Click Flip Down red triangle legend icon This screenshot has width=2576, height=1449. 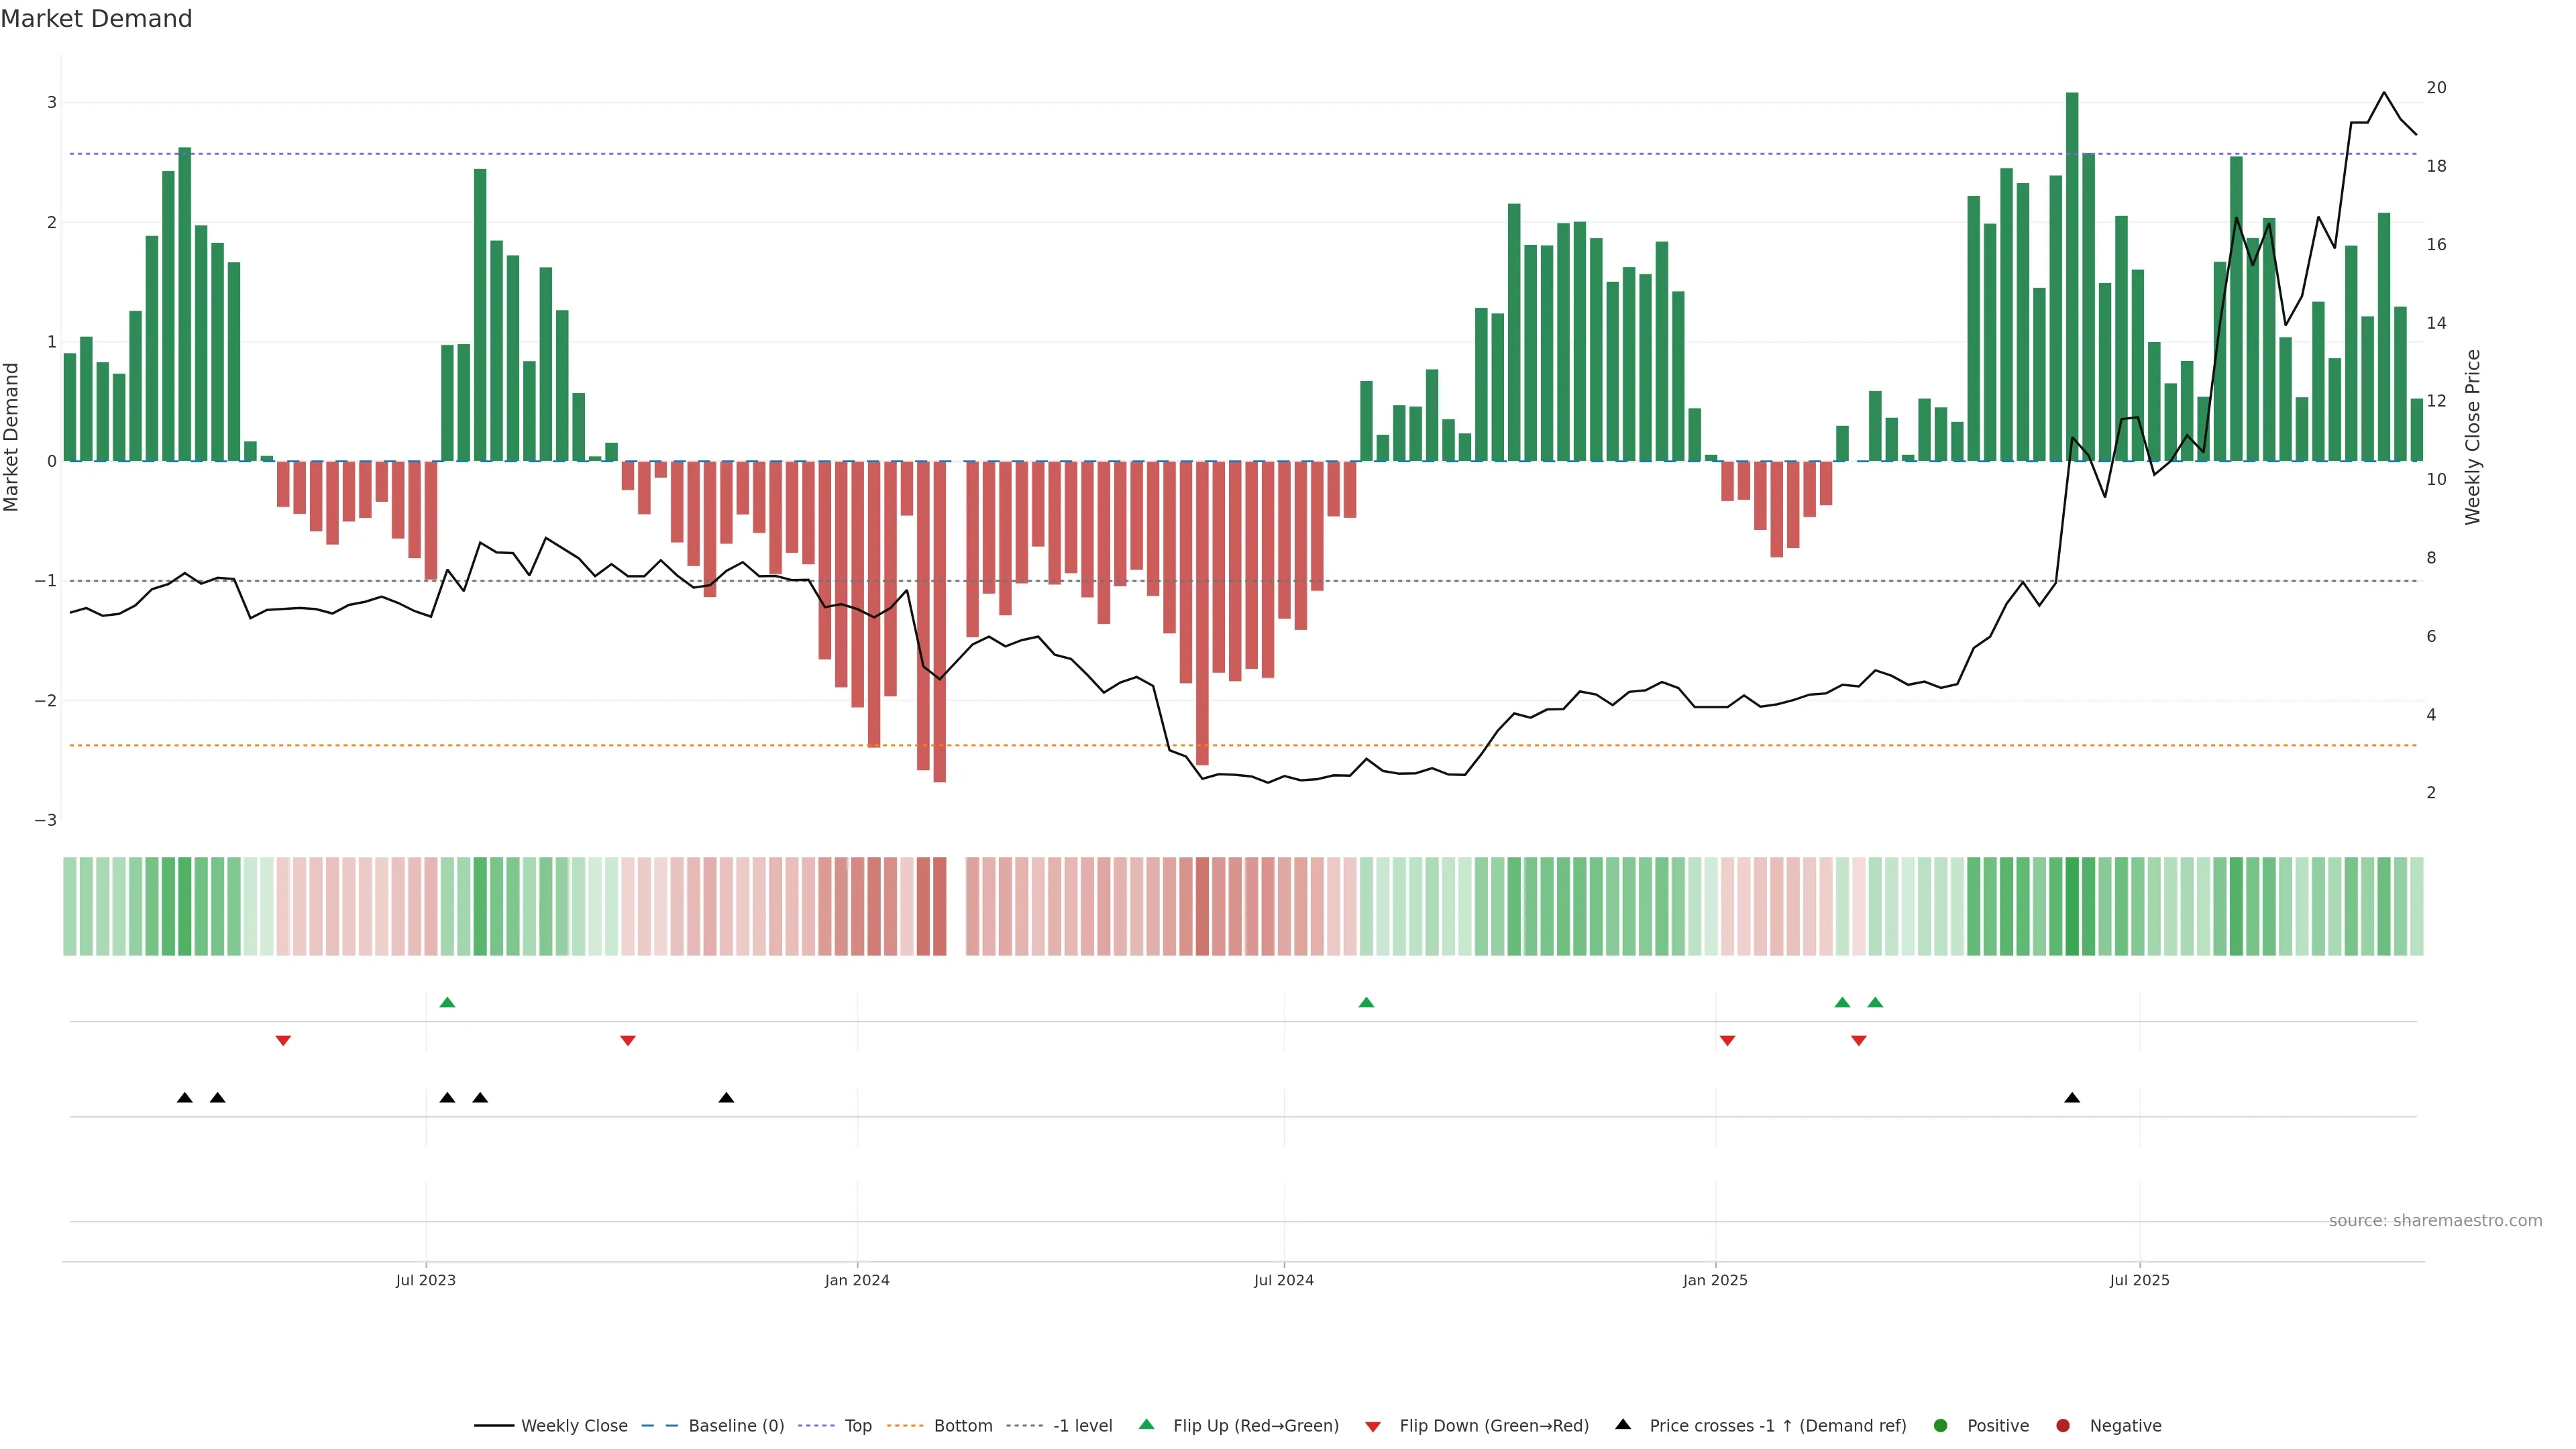coord(1372,1426)
